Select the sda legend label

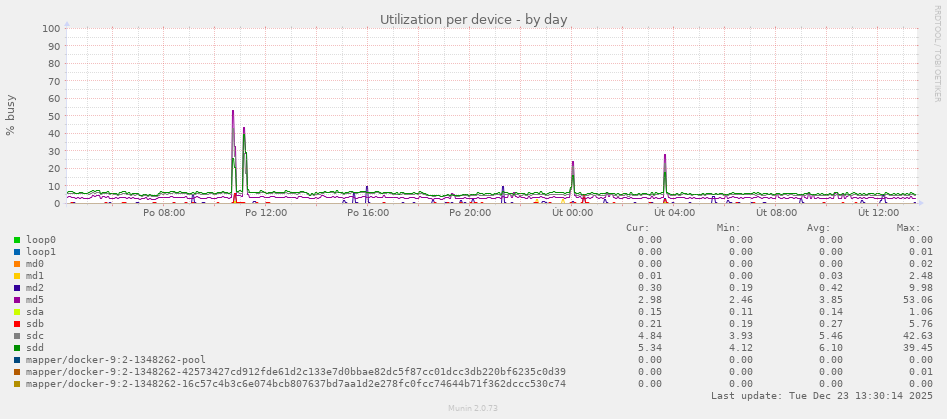(x=35, y=312)
